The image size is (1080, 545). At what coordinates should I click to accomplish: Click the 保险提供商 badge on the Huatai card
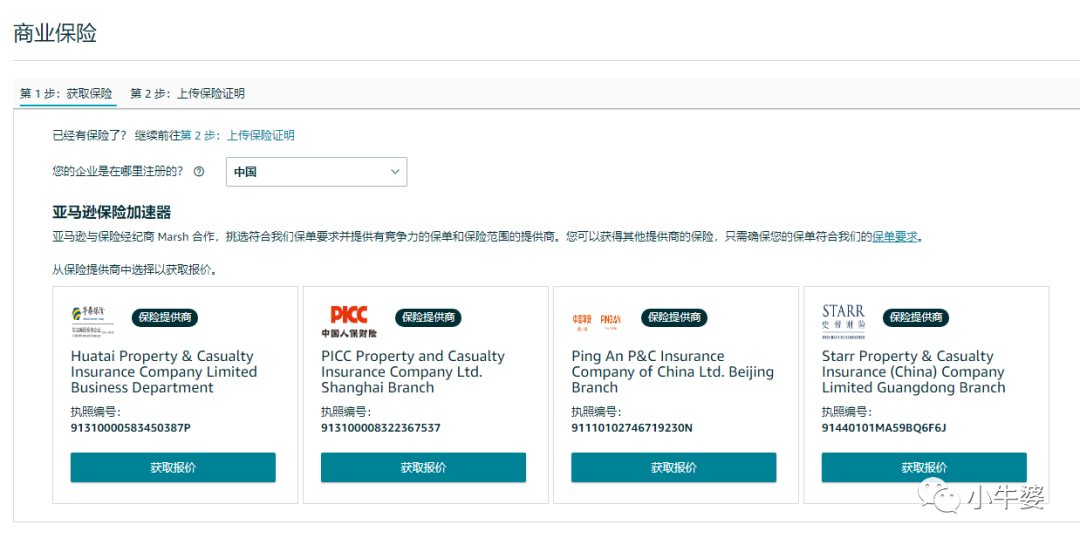(x=165, y=318)
